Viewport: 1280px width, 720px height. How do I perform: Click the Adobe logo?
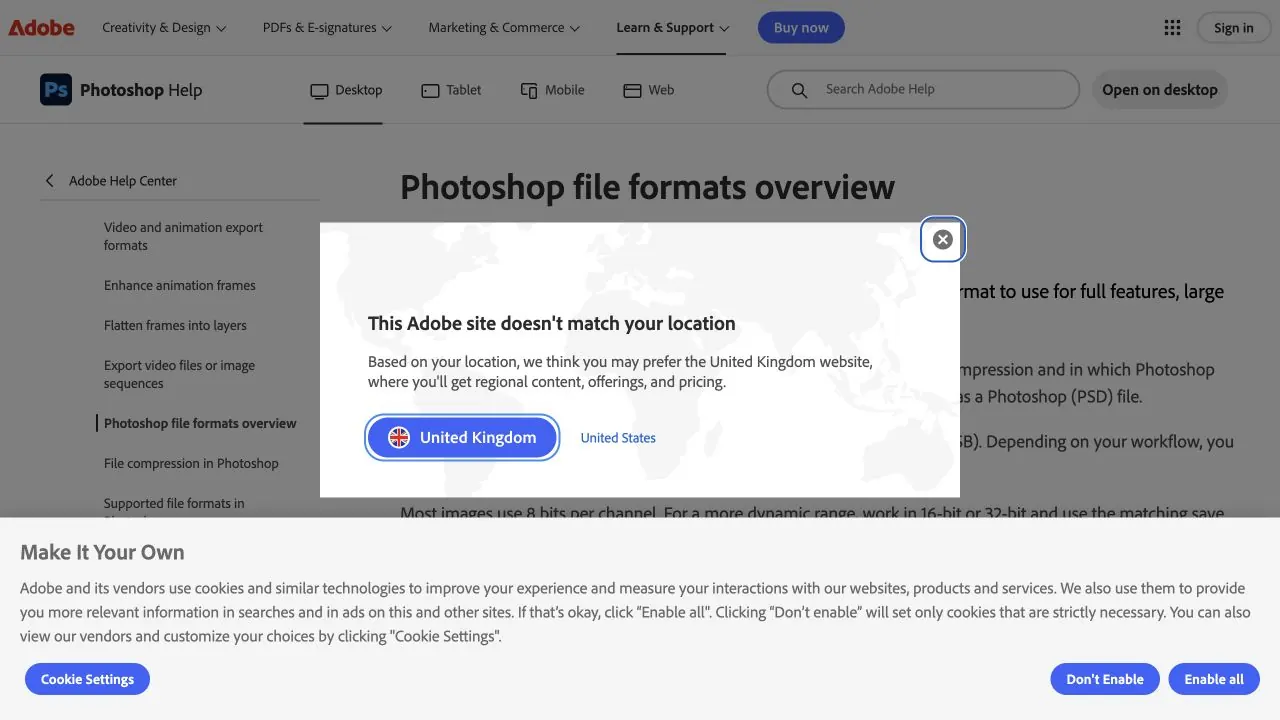(x=42, y=28)
